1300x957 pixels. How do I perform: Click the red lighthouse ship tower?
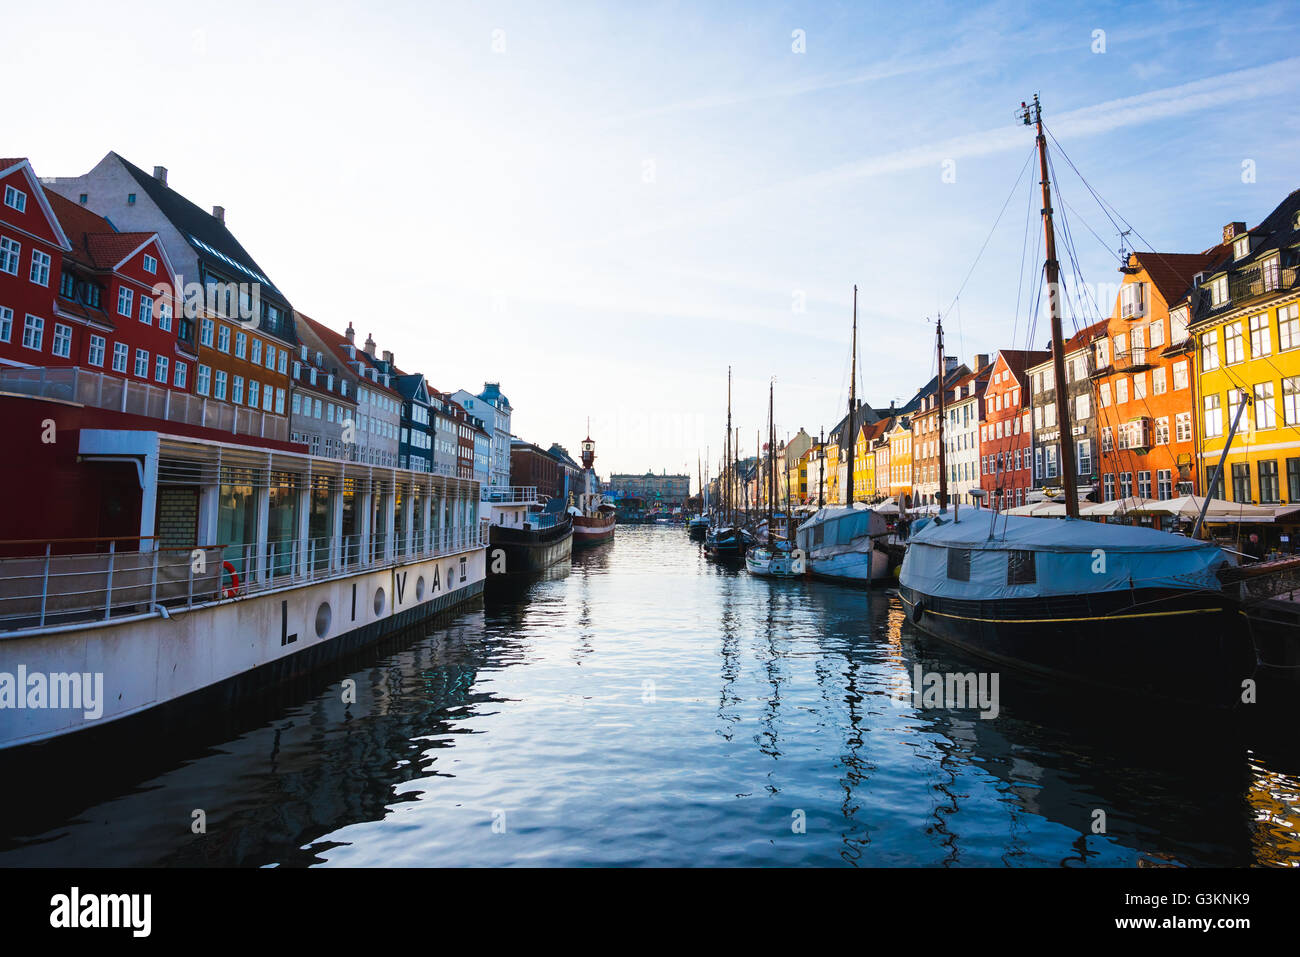coord(588,452)
